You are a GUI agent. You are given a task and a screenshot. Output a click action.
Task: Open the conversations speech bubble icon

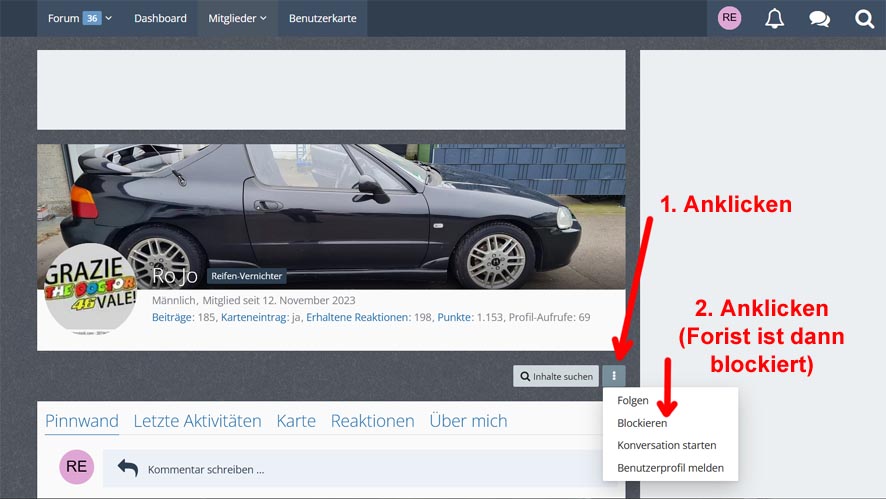coord(819,18)
